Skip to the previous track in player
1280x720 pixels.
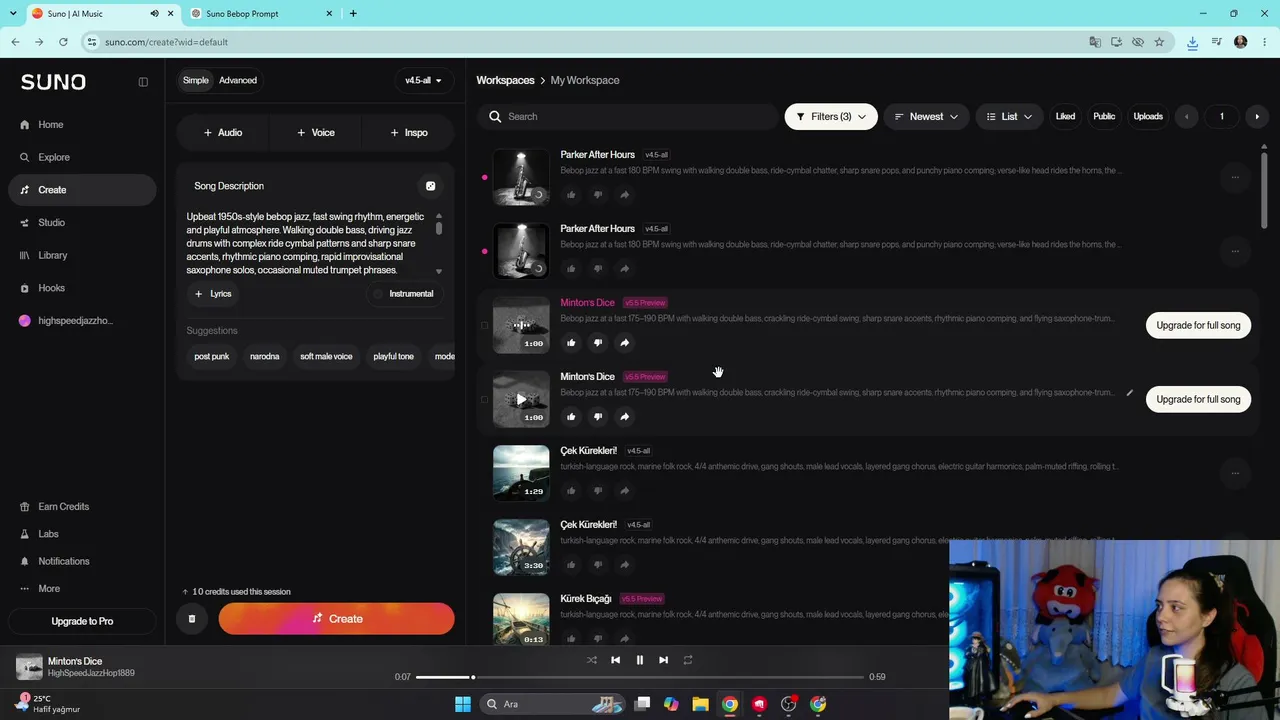[x=615, y=660]
